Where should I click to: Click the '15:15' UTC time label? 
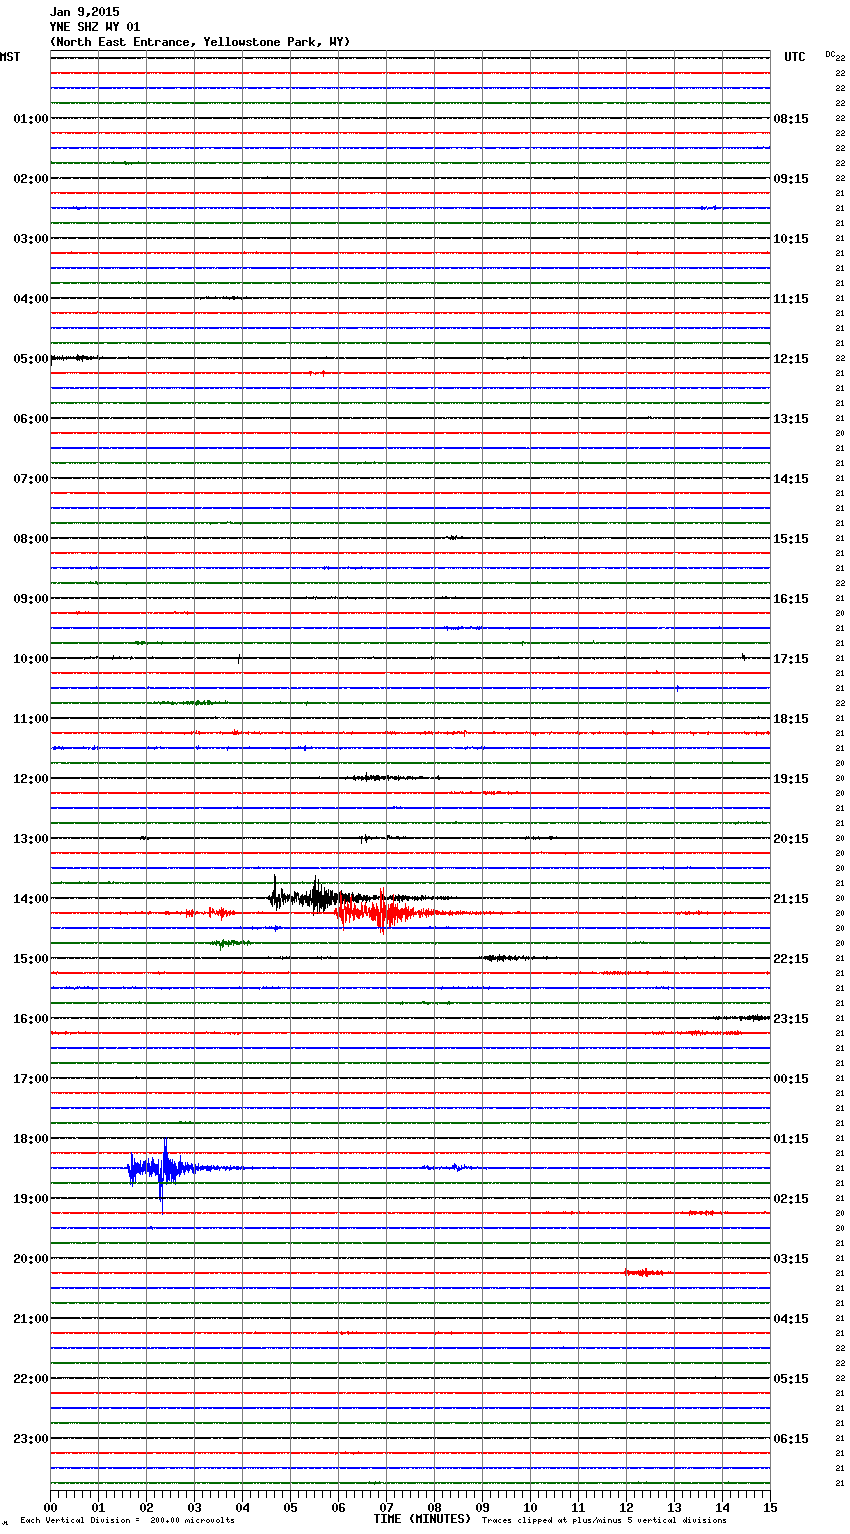pyautogui.click(x=791, y=539)
